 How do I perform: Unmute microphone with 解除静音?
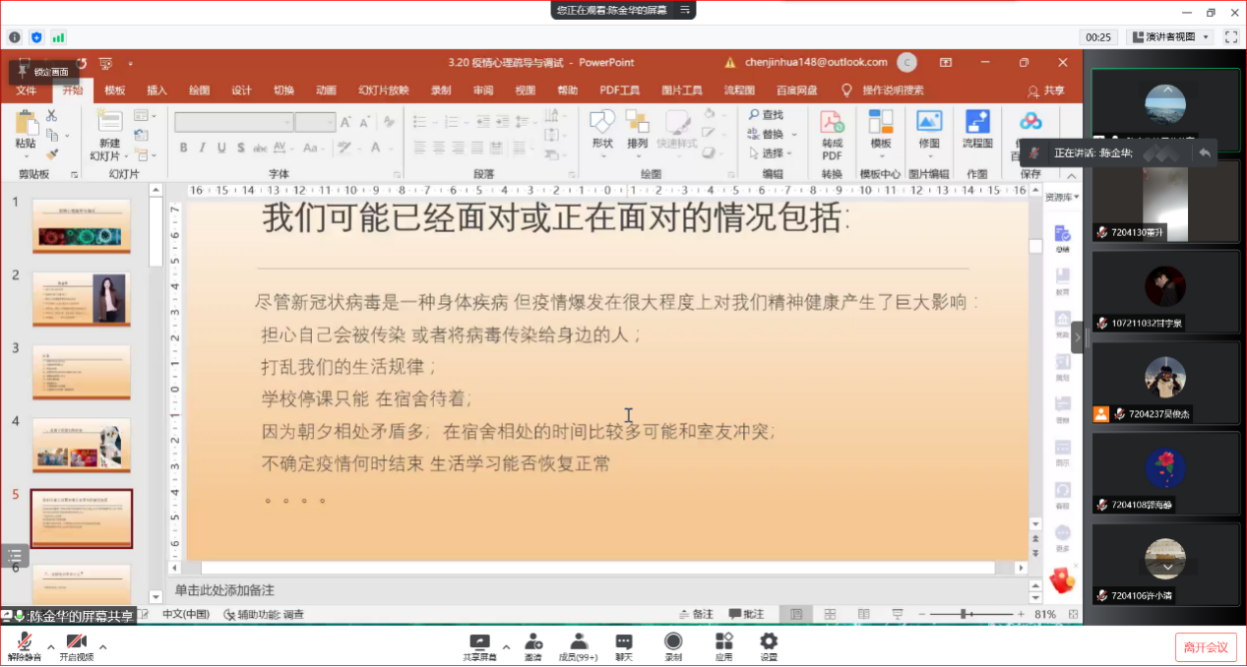point(25,647)
